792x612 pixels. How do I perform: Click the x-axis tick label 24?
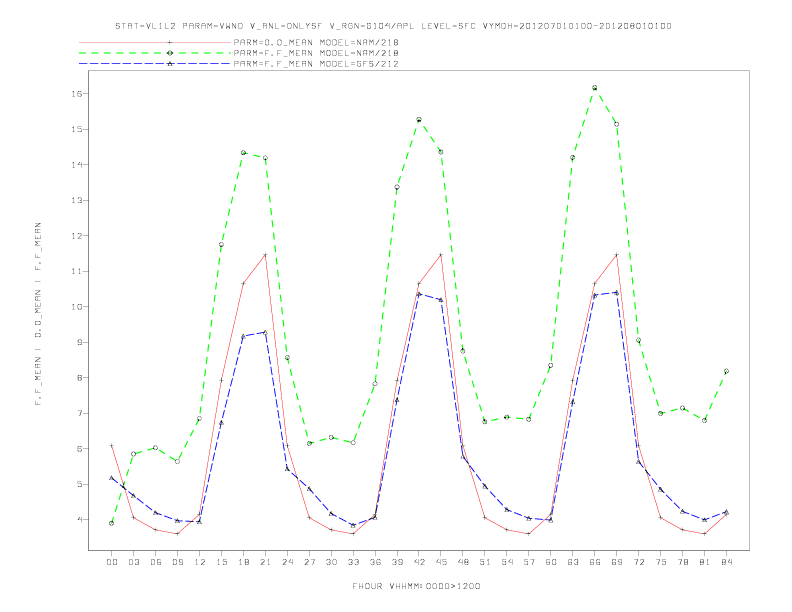(287, 562)
